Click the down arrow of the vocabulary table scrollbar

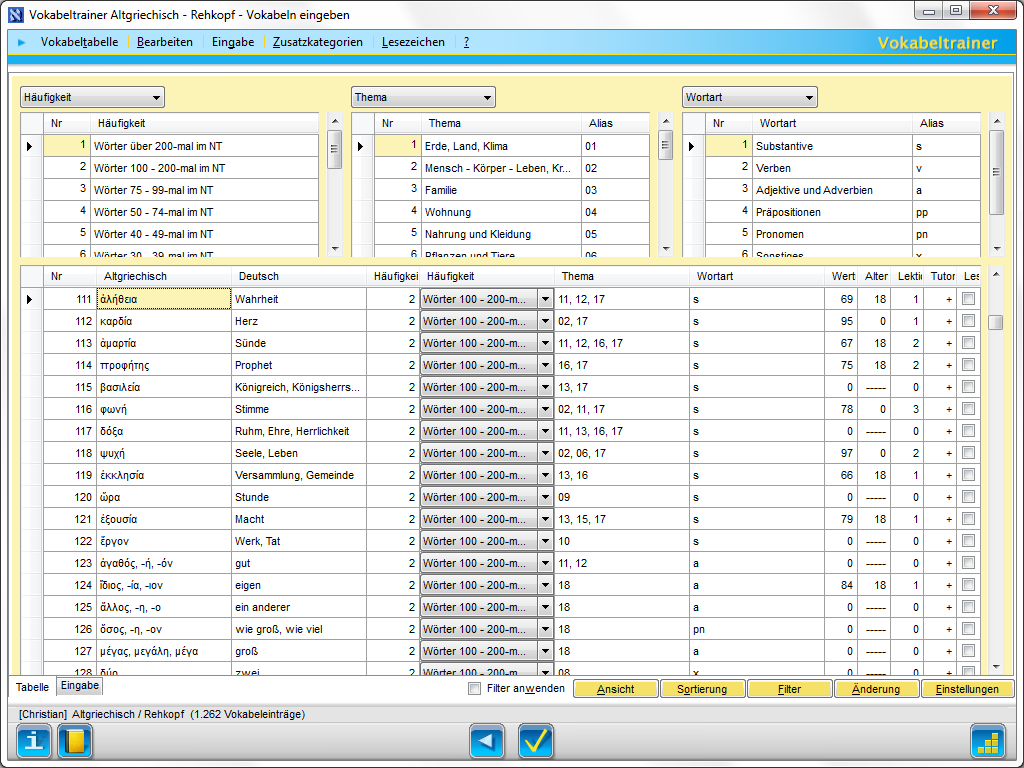996,667
